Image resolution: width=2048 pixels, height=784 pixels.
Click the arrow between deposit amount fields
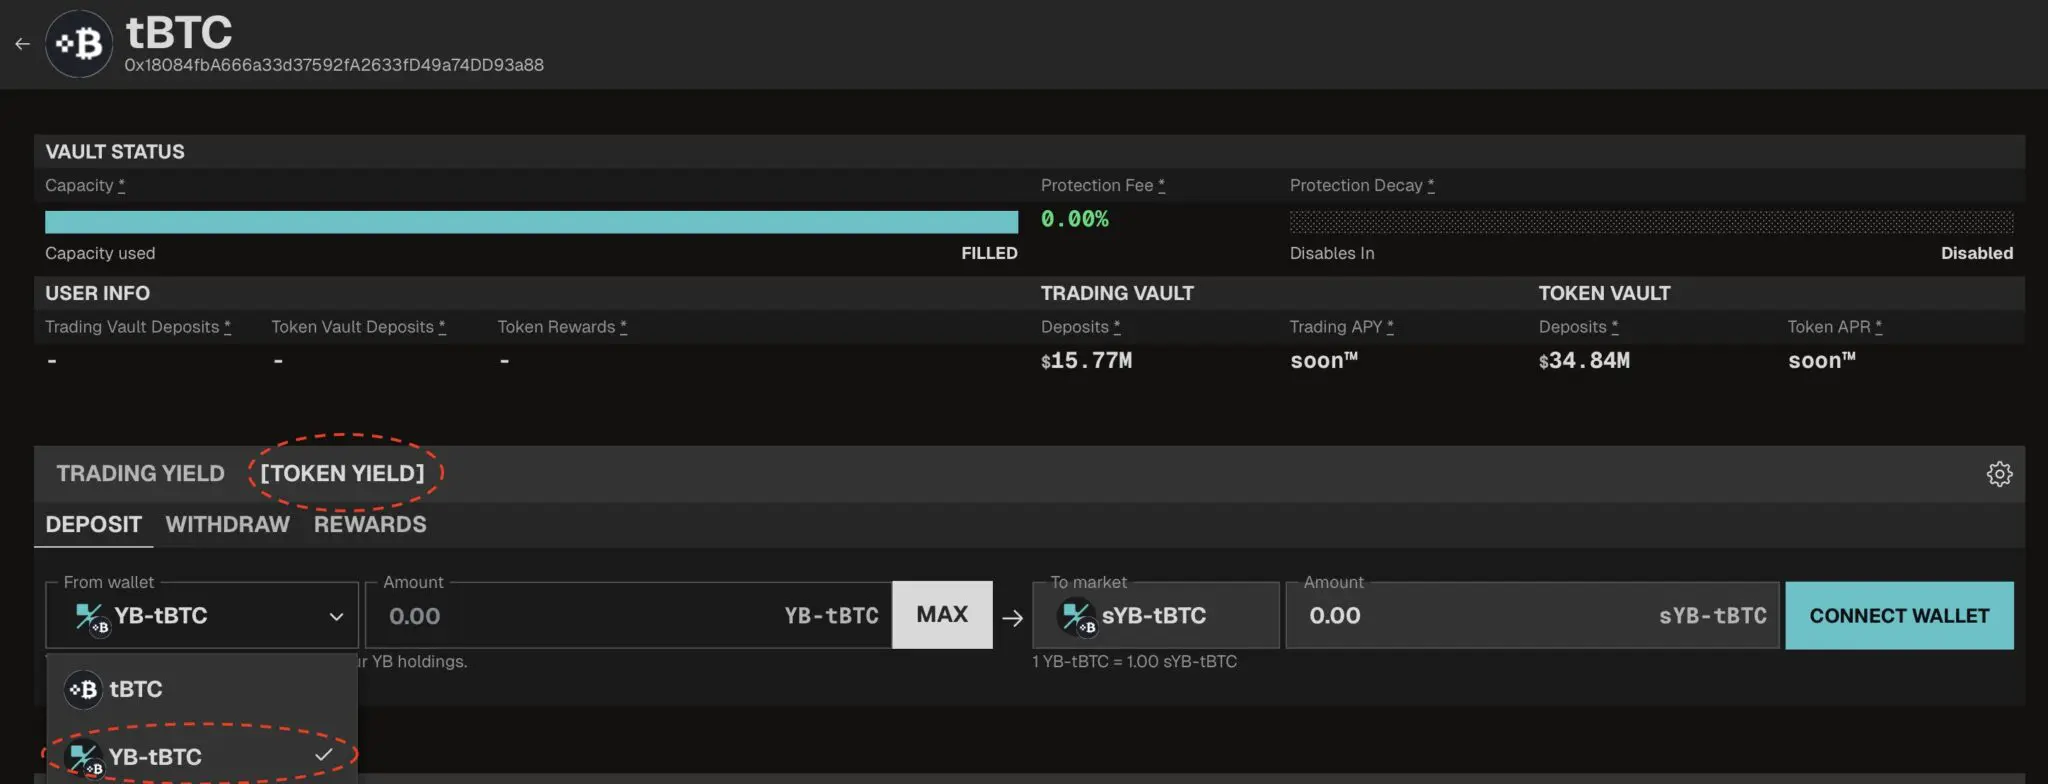coord(1012,618)
